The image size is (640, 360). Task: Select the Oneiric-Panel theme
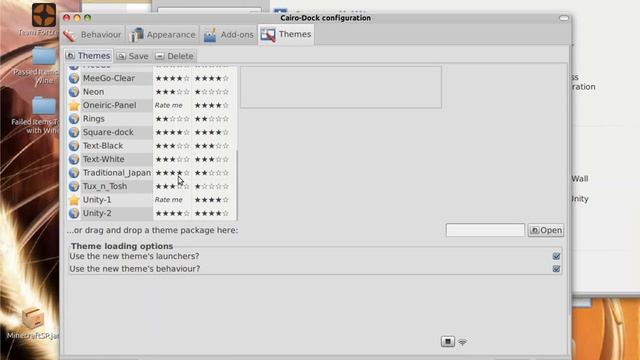click(109, 105)
